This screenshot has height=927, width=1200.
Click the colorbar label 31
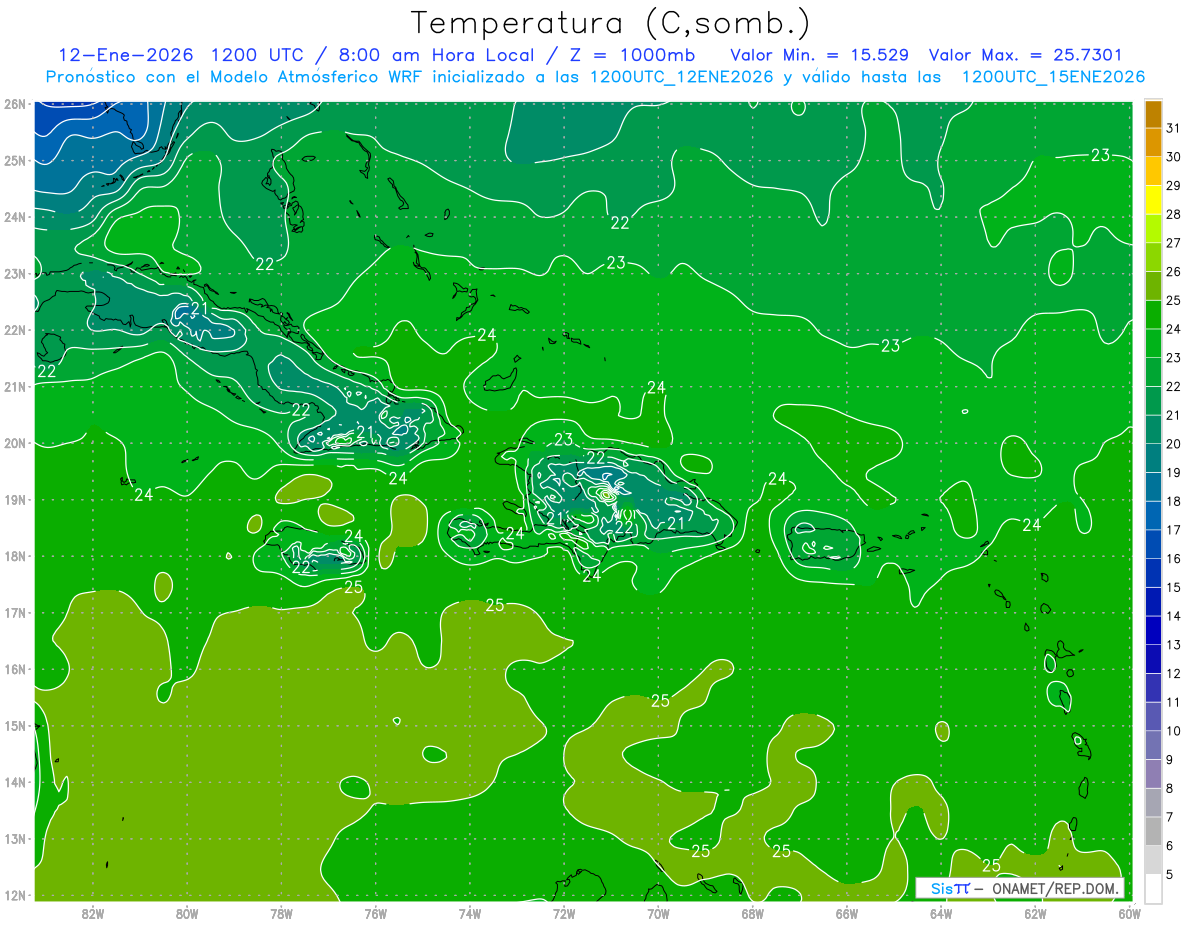1174,128
